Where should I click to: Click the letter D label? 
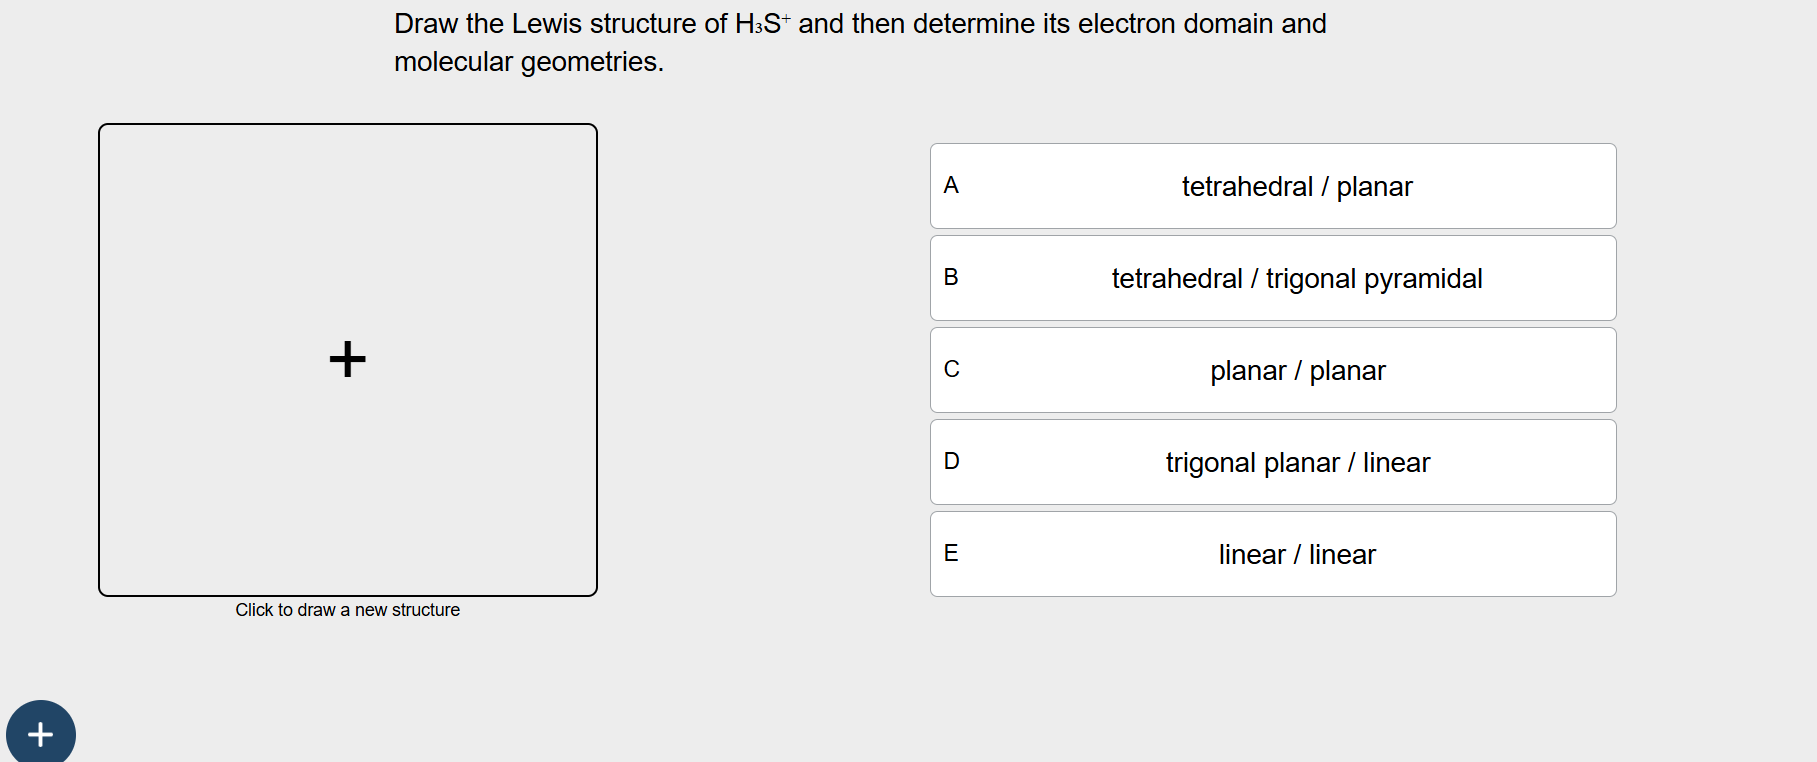coord(951,461)
